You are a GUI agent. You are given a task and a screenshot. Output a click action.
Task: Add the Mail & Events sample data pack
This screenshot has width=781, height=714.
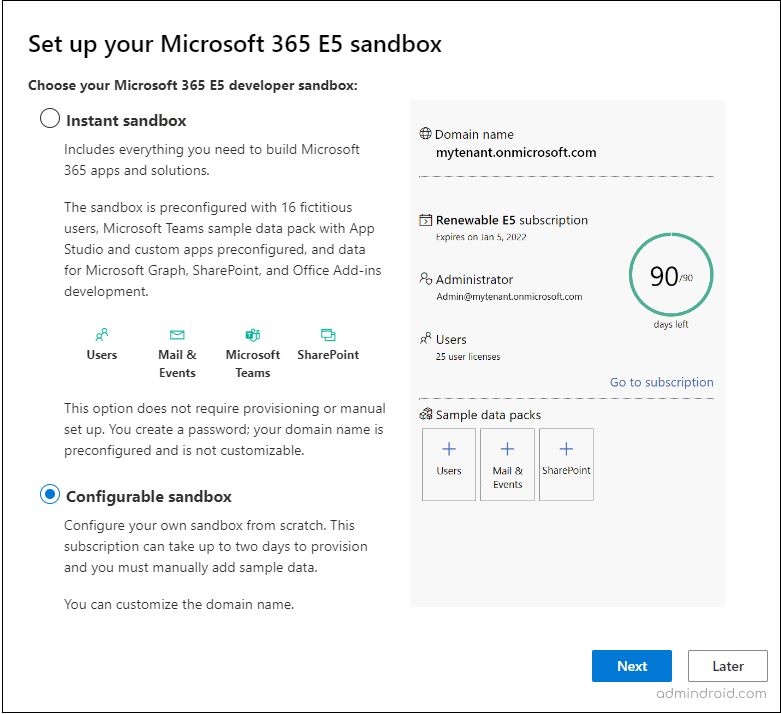[508, 464]
